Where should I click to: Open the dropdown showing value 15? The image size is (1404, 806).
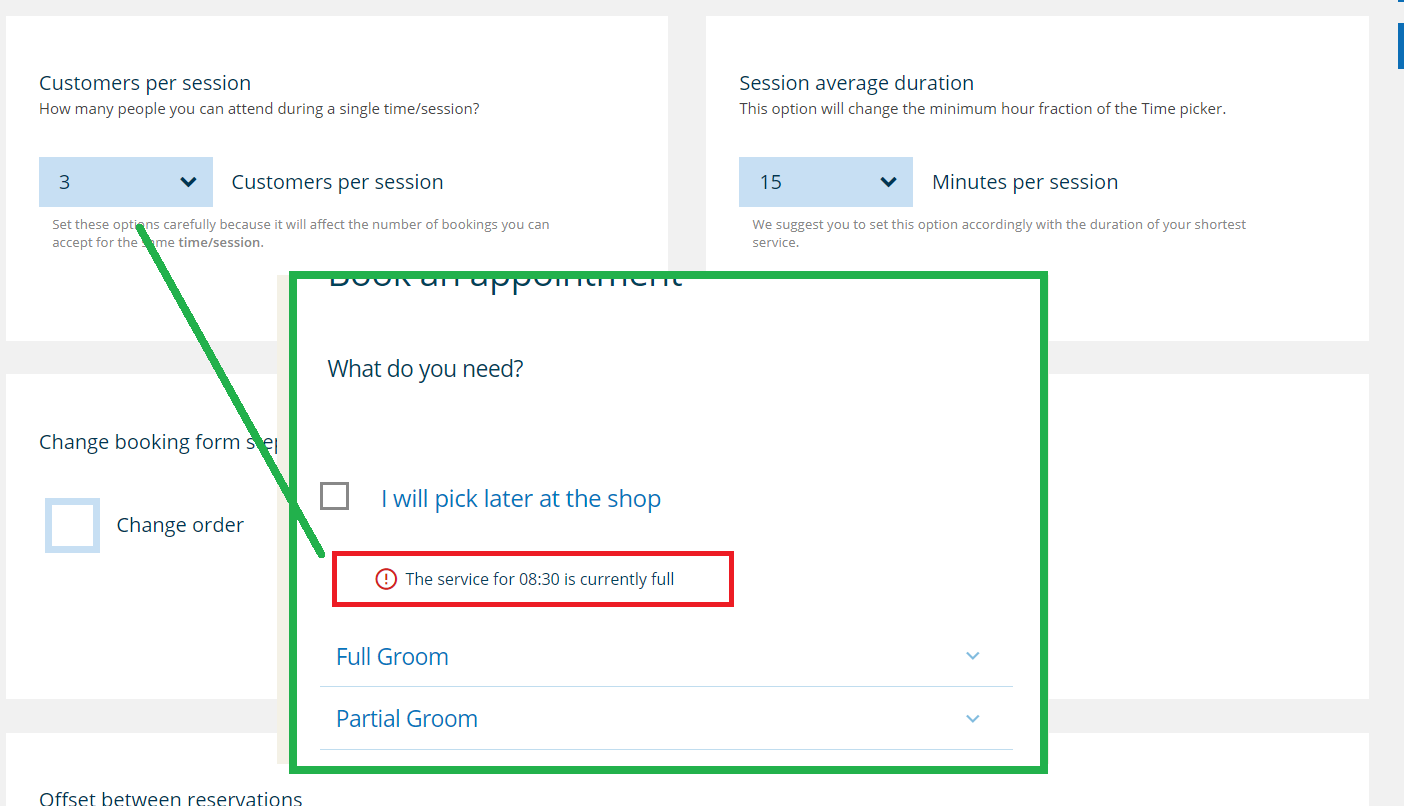tap(826, 182)
